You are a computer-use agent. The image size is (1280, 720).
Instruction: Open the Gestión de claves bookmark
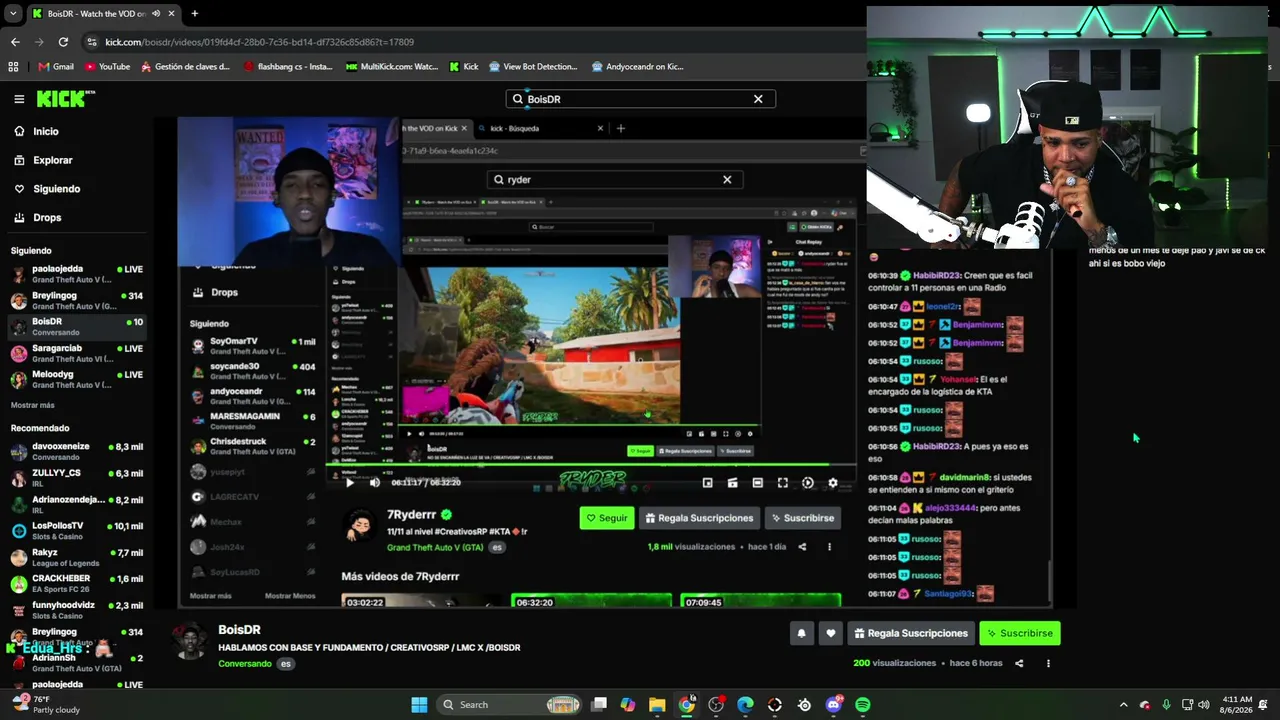[185, 67]
